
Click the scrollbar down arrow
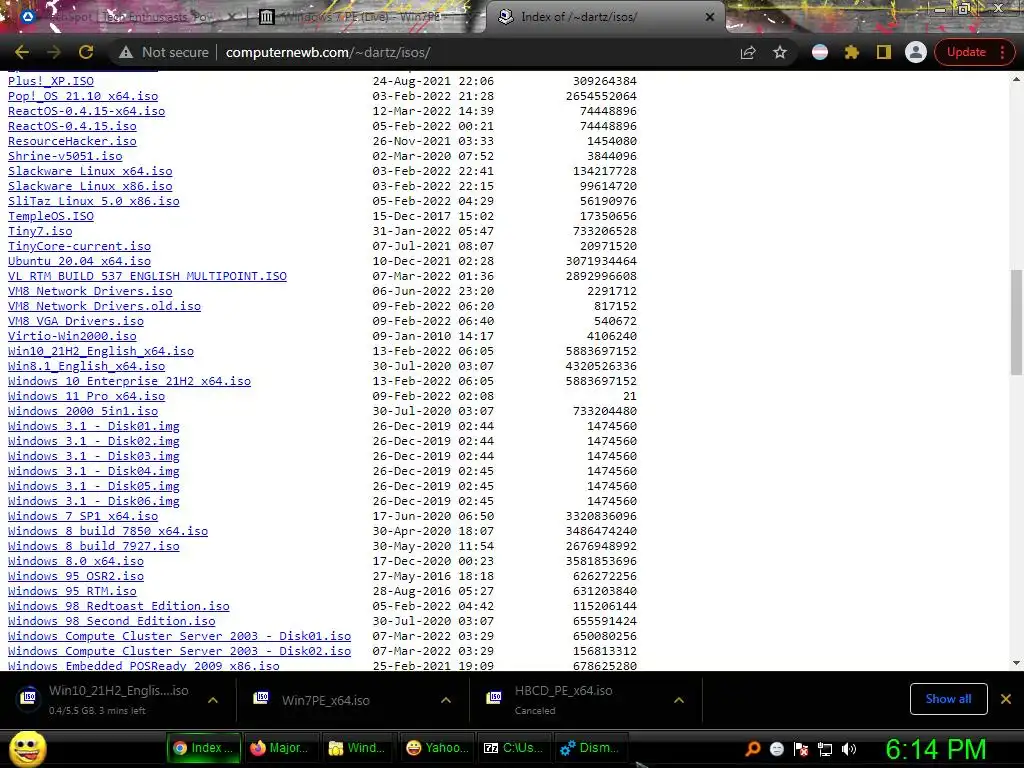pyautogui.click(x=1016, y=663)
